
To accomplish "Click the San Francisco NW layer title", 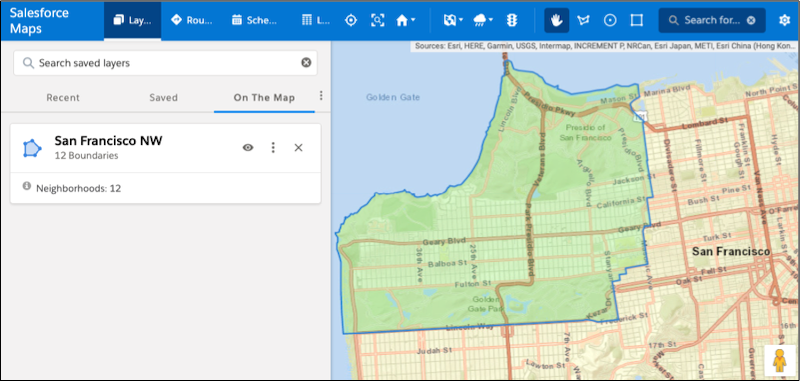I will [108, 141].
